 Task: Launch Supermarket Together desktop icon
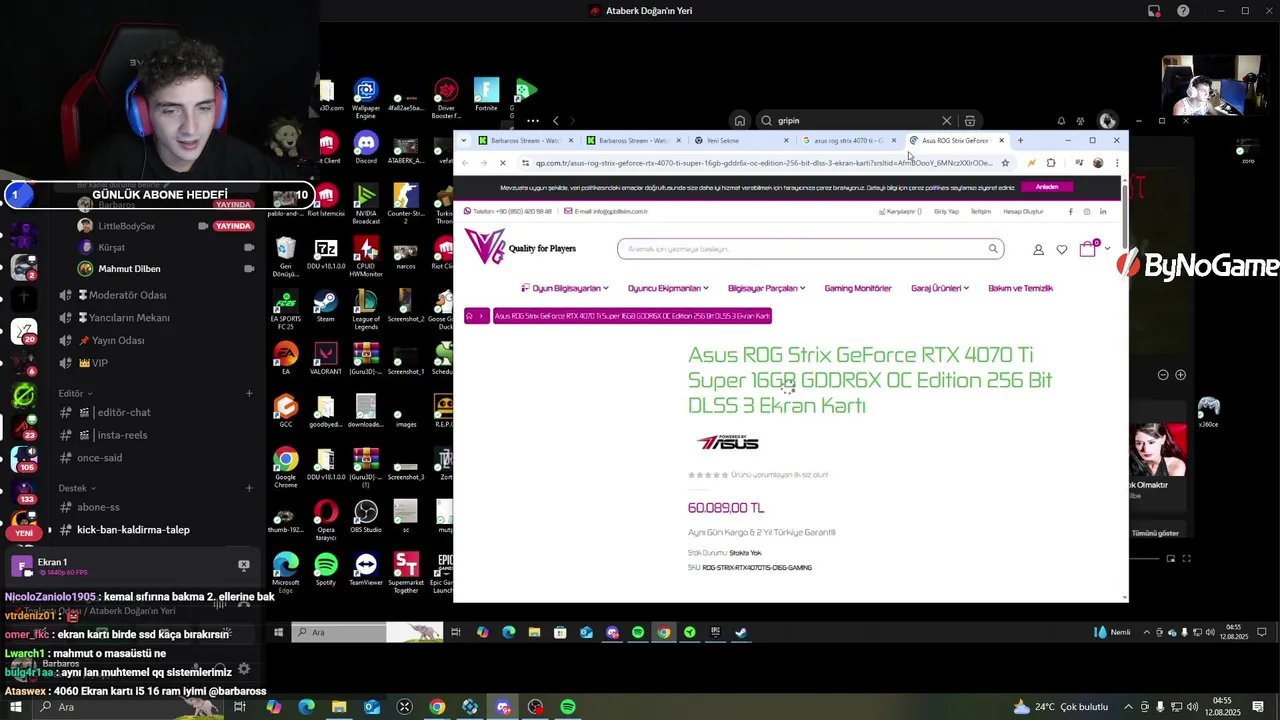[405, 572]
